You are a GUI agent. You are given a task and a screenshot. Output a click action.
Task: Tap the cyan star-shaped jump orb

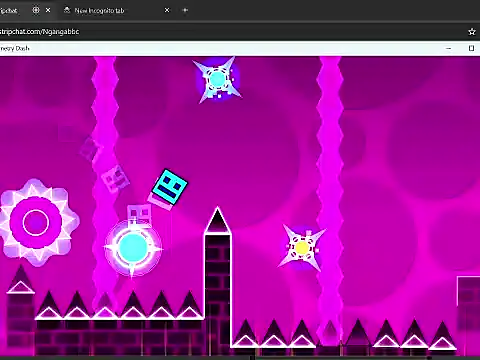tap(217, 80)
